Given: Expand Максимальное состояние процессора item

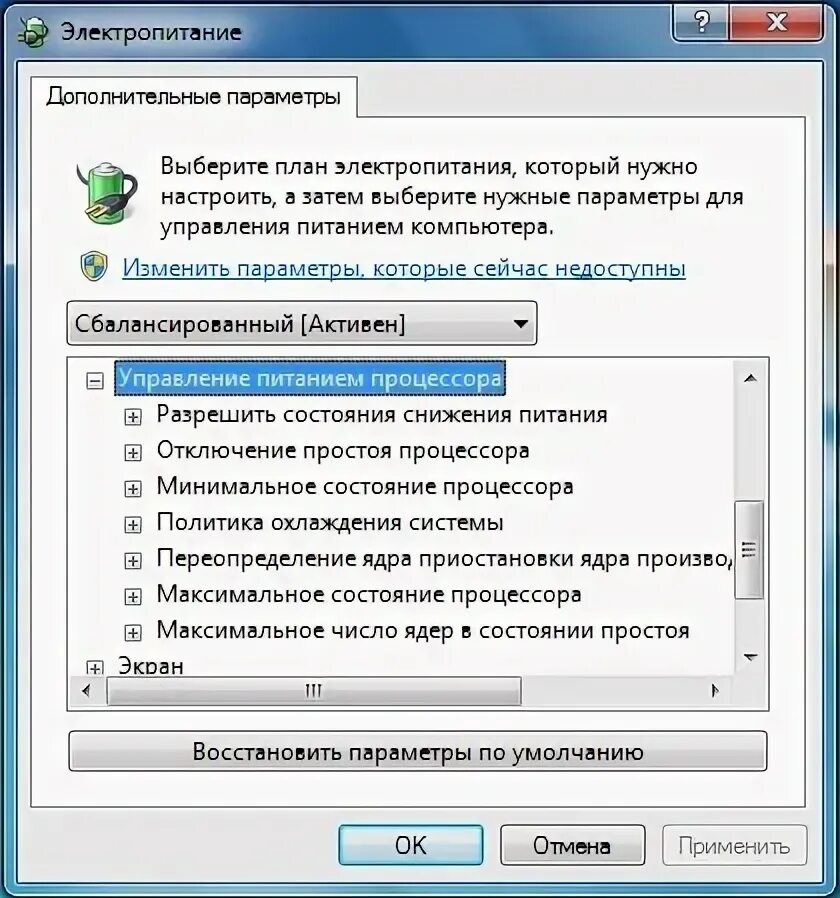Looking at the screenshot, I should (133, 596).
